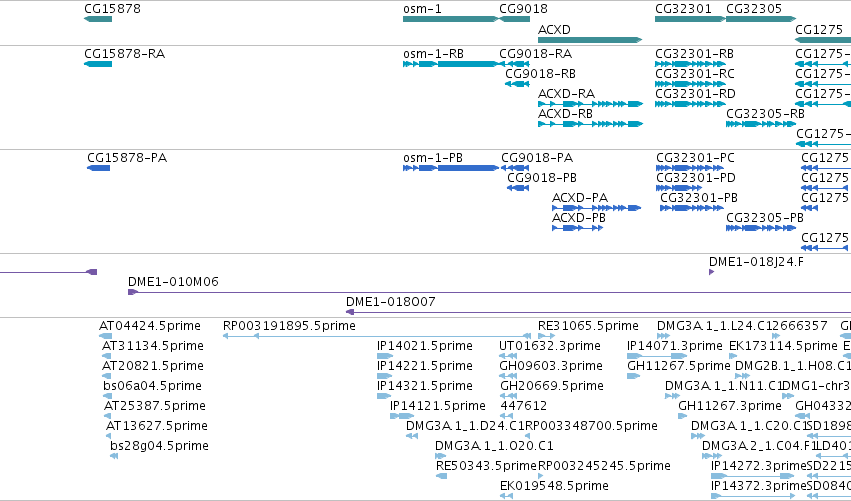Click the CG9018-RB transcript glyph
This screenshot has width=851, height=501.
click(517, 84)
